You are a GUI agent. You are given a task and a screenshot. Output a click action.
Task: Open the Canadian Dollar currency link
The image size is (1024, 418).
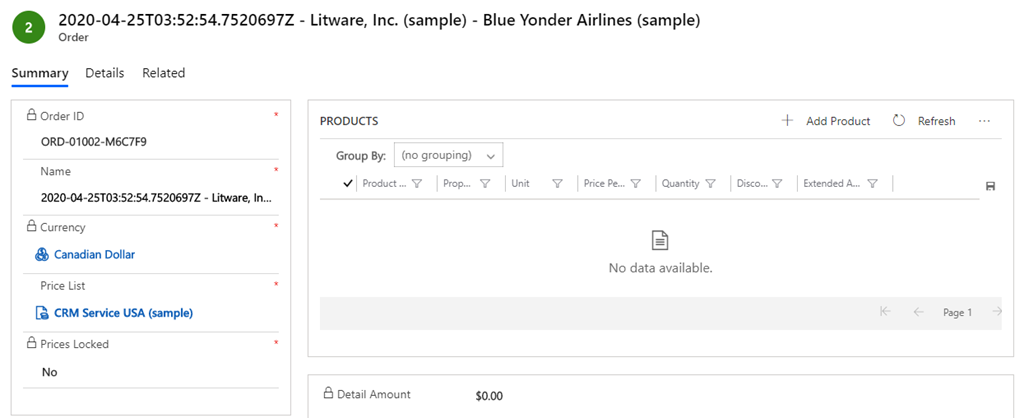click(x=94, y=255)
